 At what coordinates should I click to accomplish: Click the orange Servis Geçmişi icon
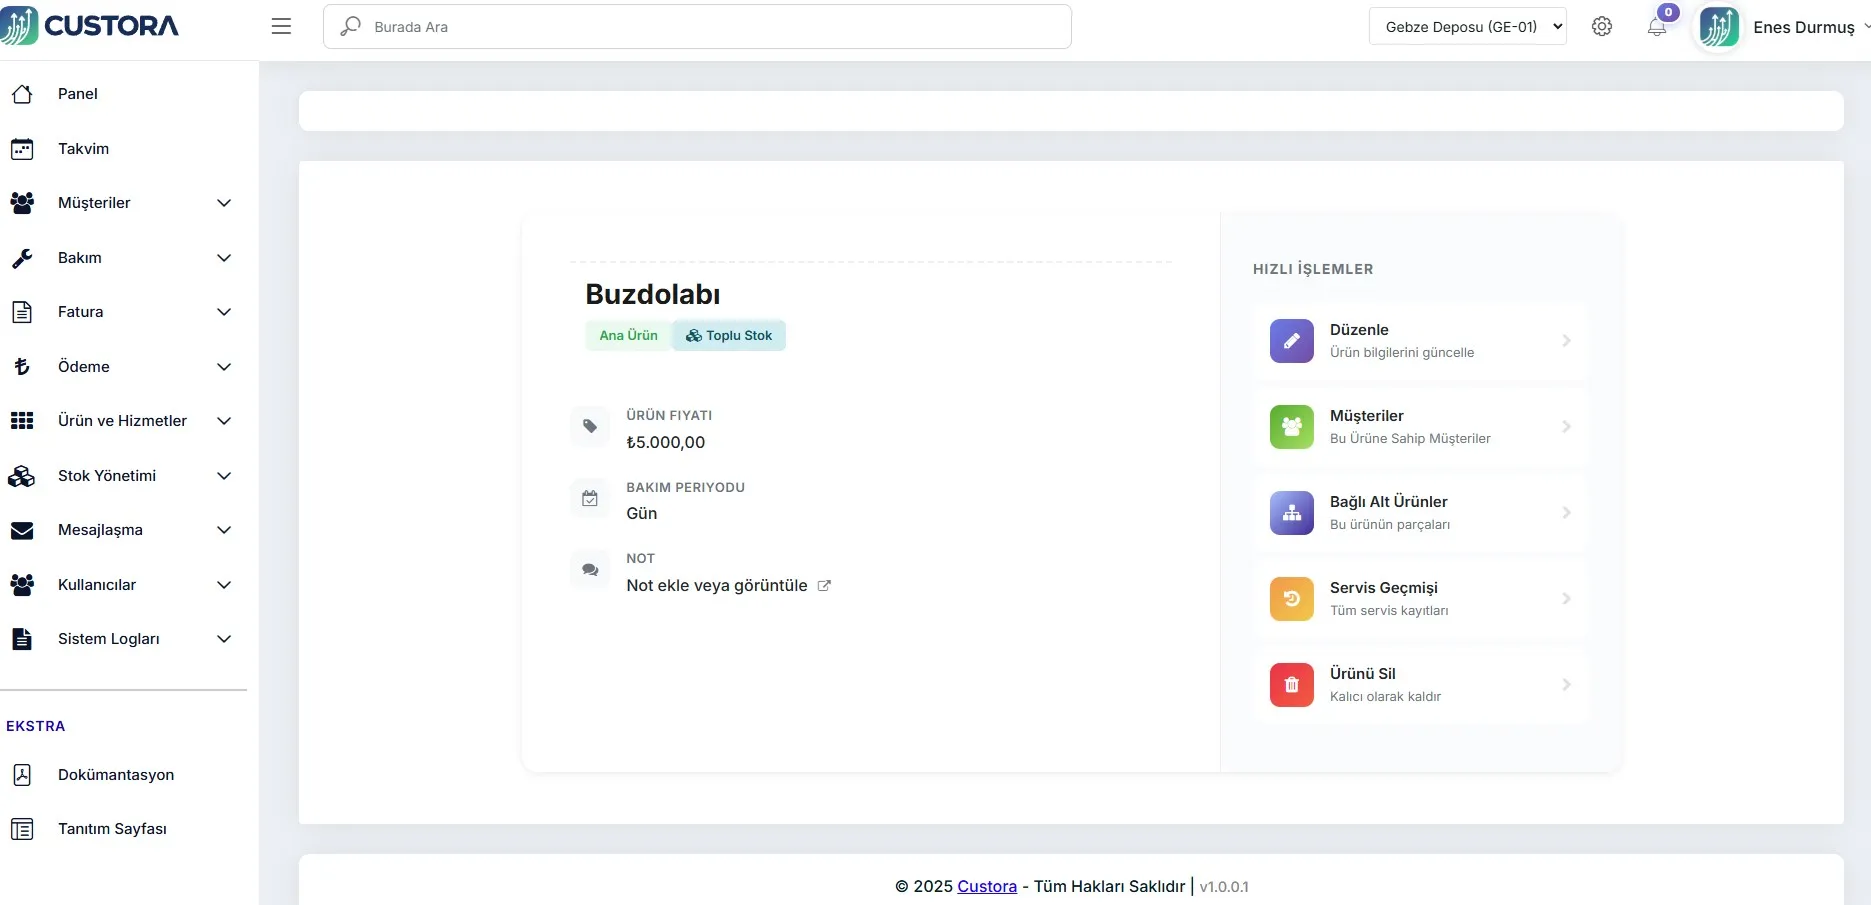[x=1291, y=599]
